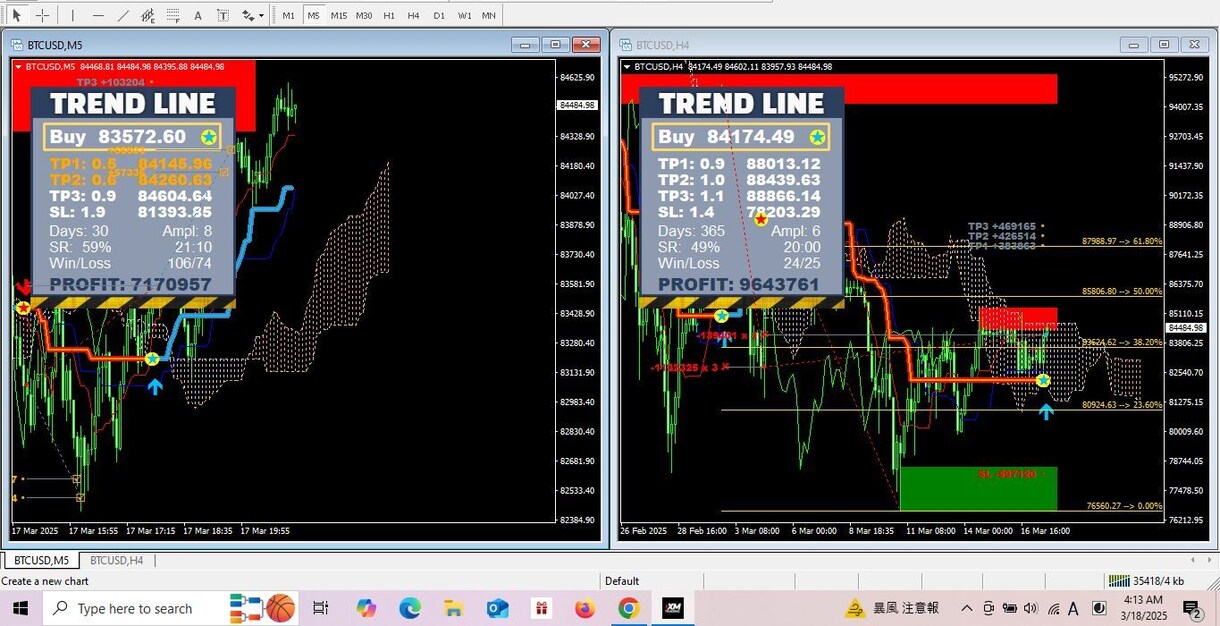Viewport: 1220px width, 626px height.
Task: Toggle the M5 timeframe button
Action: tap(313, 15)
